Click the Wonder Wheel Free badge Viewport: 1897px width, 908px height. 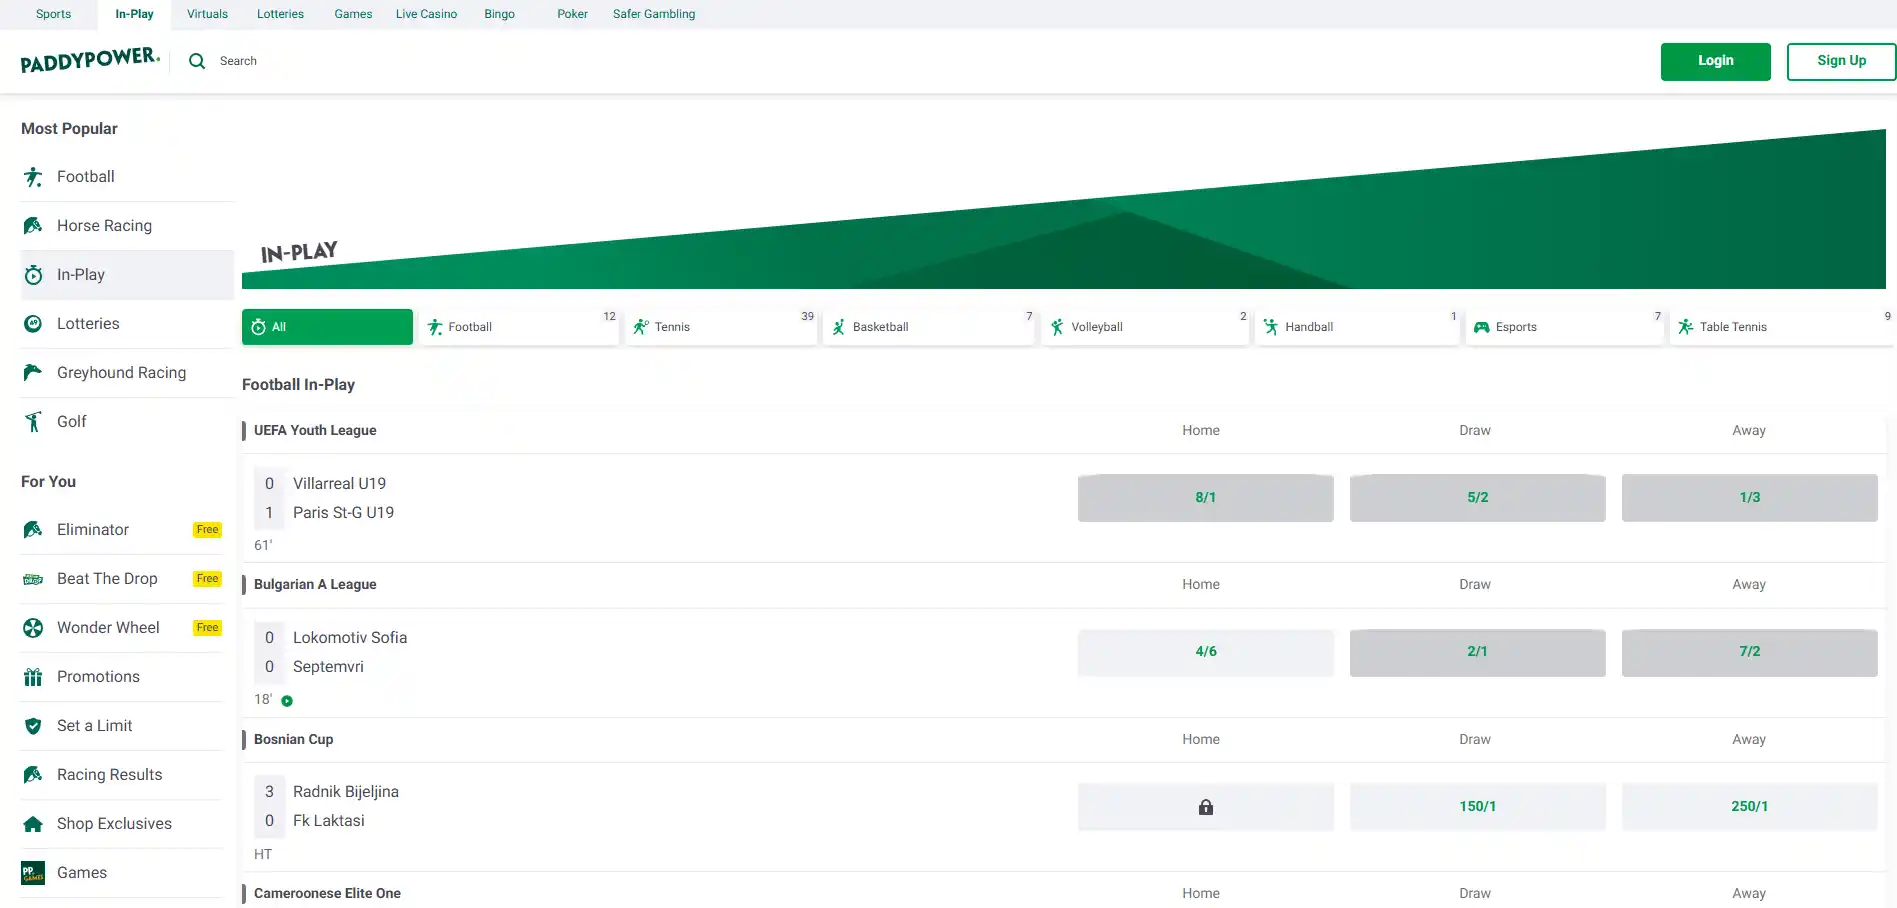click(x=207, y=628)
